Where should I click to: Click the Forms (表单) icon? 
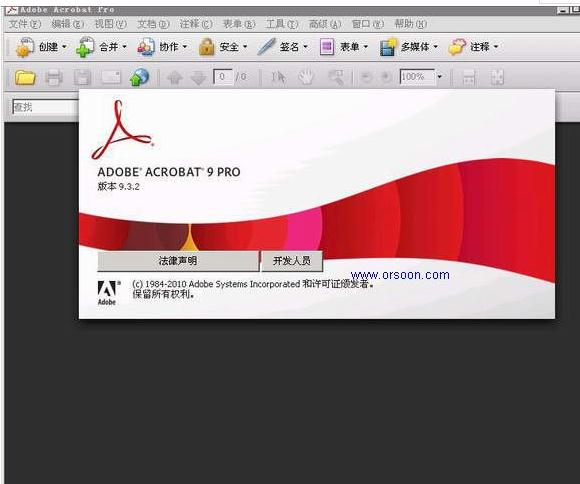click(327, 47)
